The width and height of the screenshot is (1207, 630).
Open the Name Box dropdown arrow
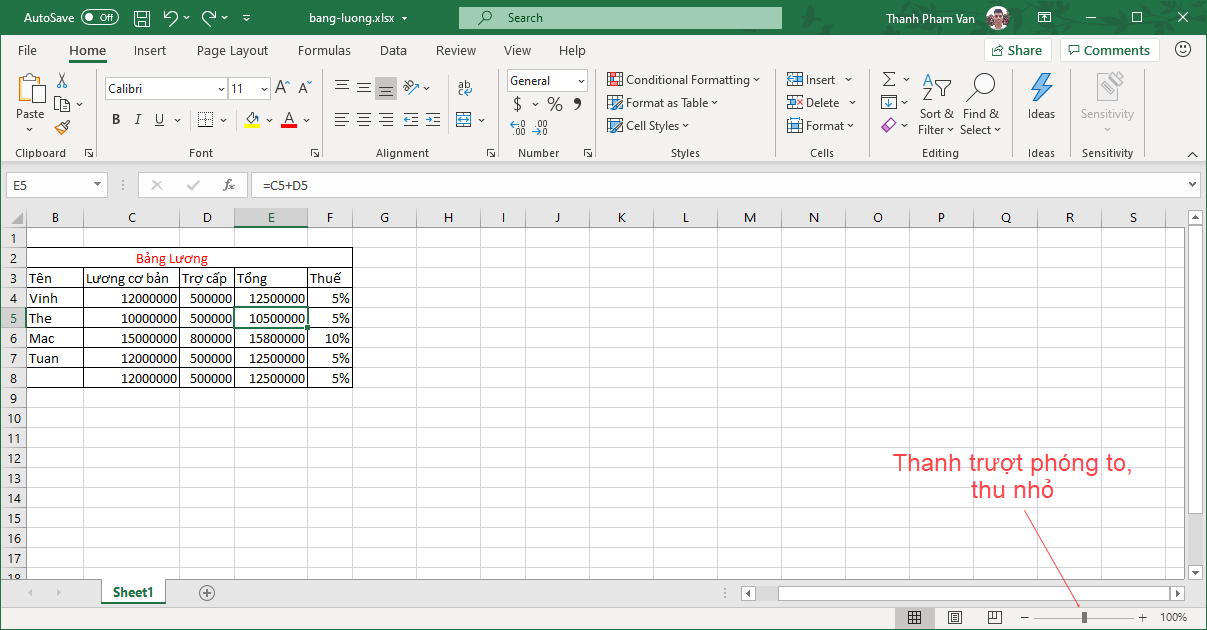(97, 185)
